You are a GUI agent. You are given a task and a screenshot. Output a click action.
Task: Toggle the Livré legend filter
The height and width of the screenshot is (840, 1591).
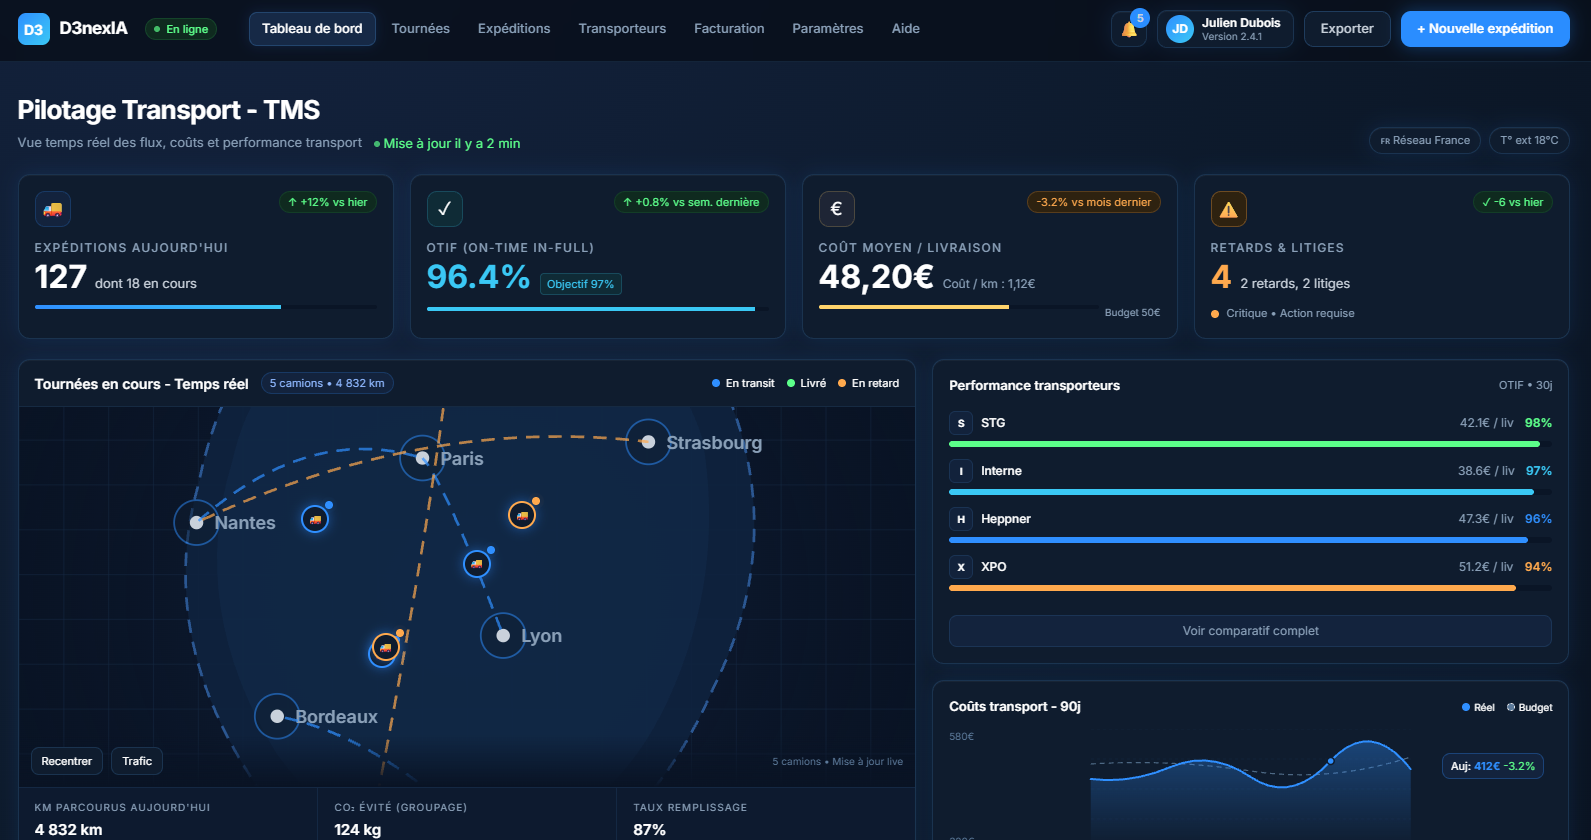pos(806,383)
